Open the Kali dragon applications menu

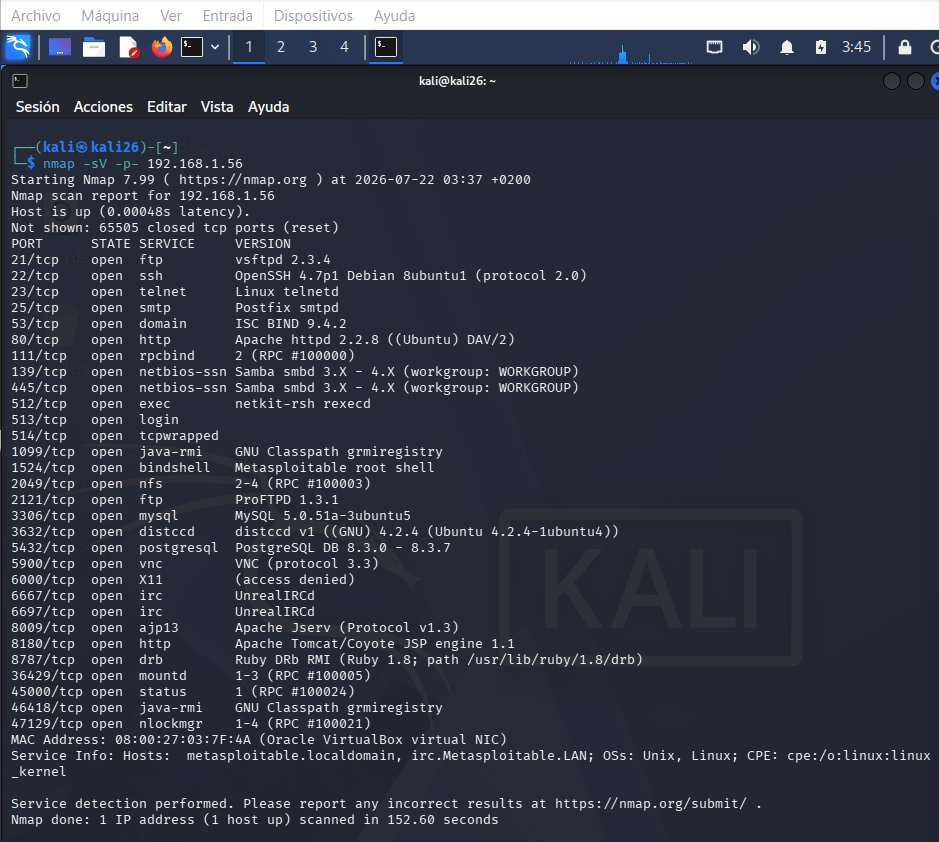(x=17, y=47)
